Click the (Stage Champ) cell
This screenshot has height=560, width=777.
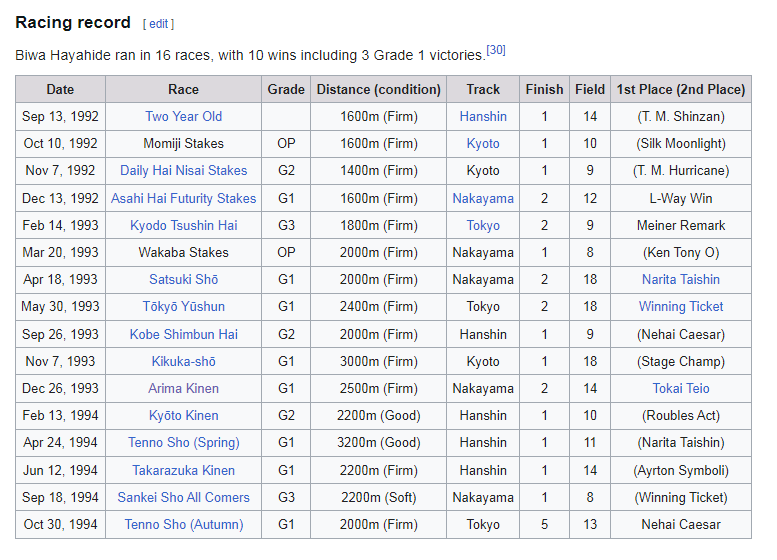(681, 361)
